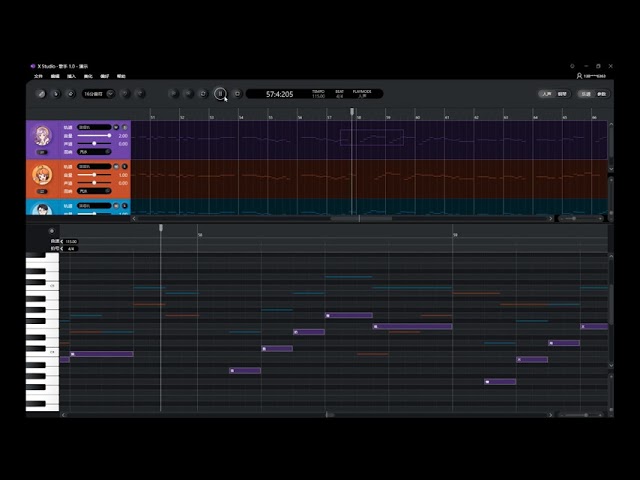This screenshot has height=480, width=640.
Task: Select the hand pointer tool in toolbar
Action: 56,94
